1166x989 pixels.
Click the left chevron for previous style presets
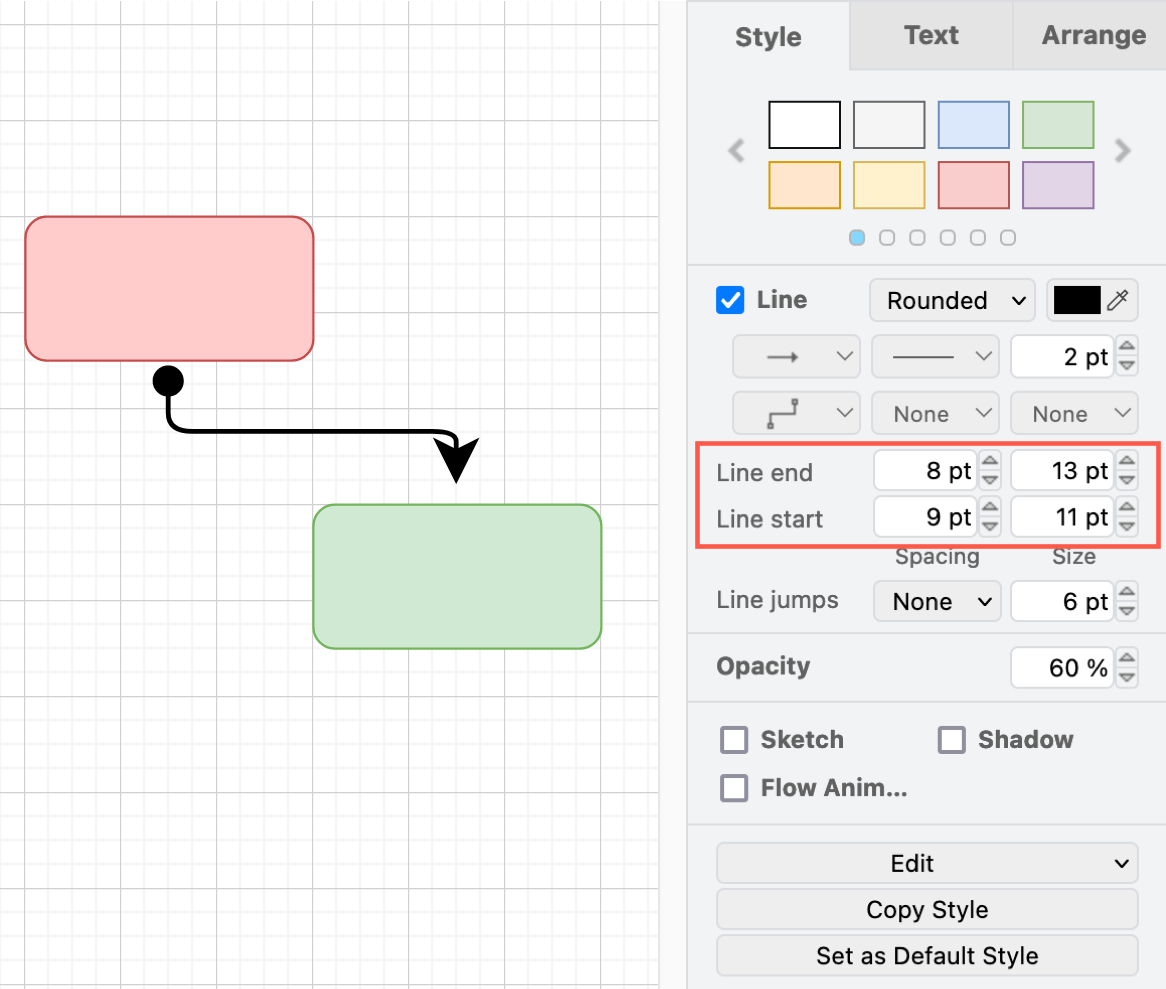pos(737,151)
